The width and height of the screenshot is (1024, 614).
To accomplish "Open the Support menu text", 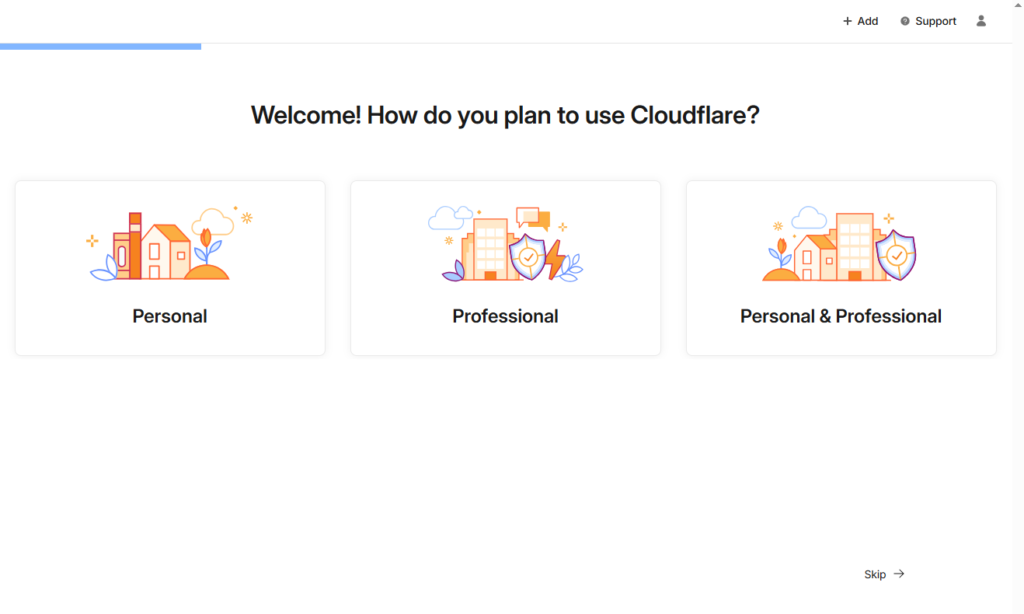I will (936, 21).
